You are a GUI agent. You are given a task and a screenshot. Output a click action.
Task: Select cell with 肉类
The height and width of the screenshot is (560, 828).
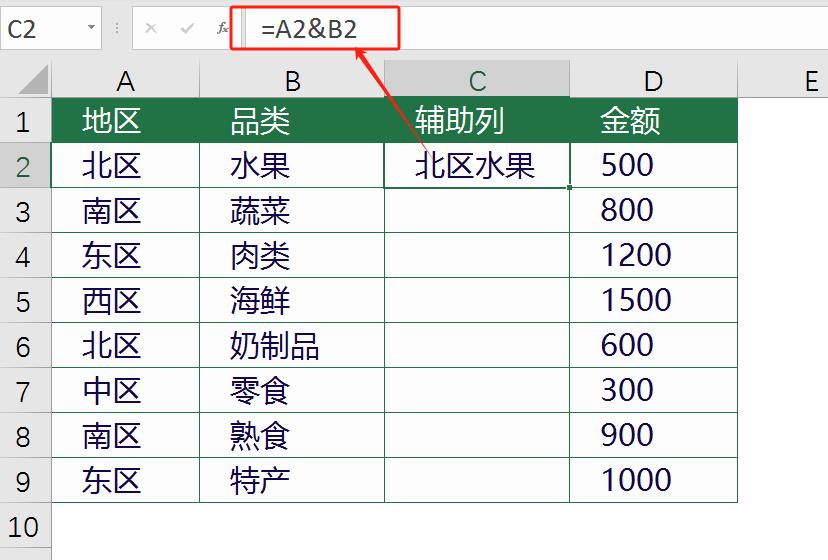tap(292, 256)
